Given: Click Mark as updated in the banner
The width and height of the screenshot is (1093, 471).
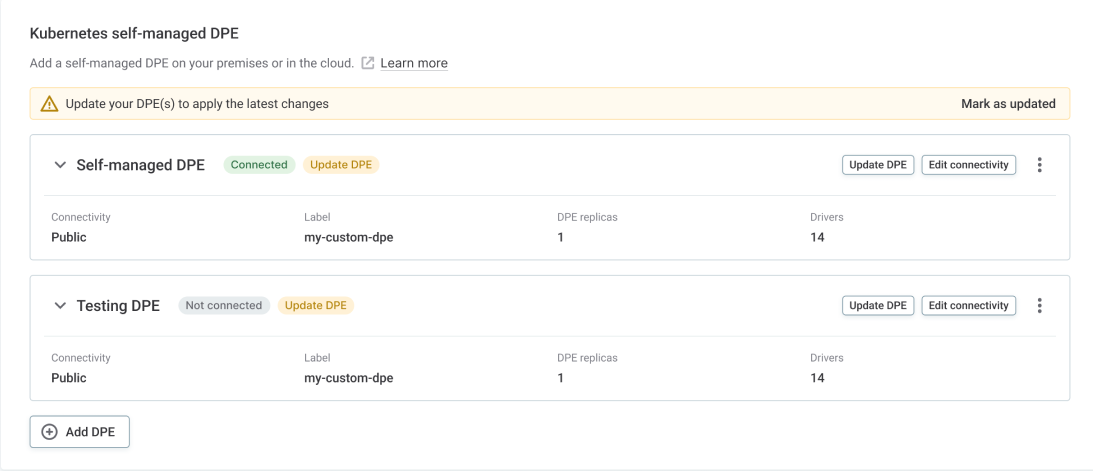Looking at the screenshot, I should [x=1008, y=104].
